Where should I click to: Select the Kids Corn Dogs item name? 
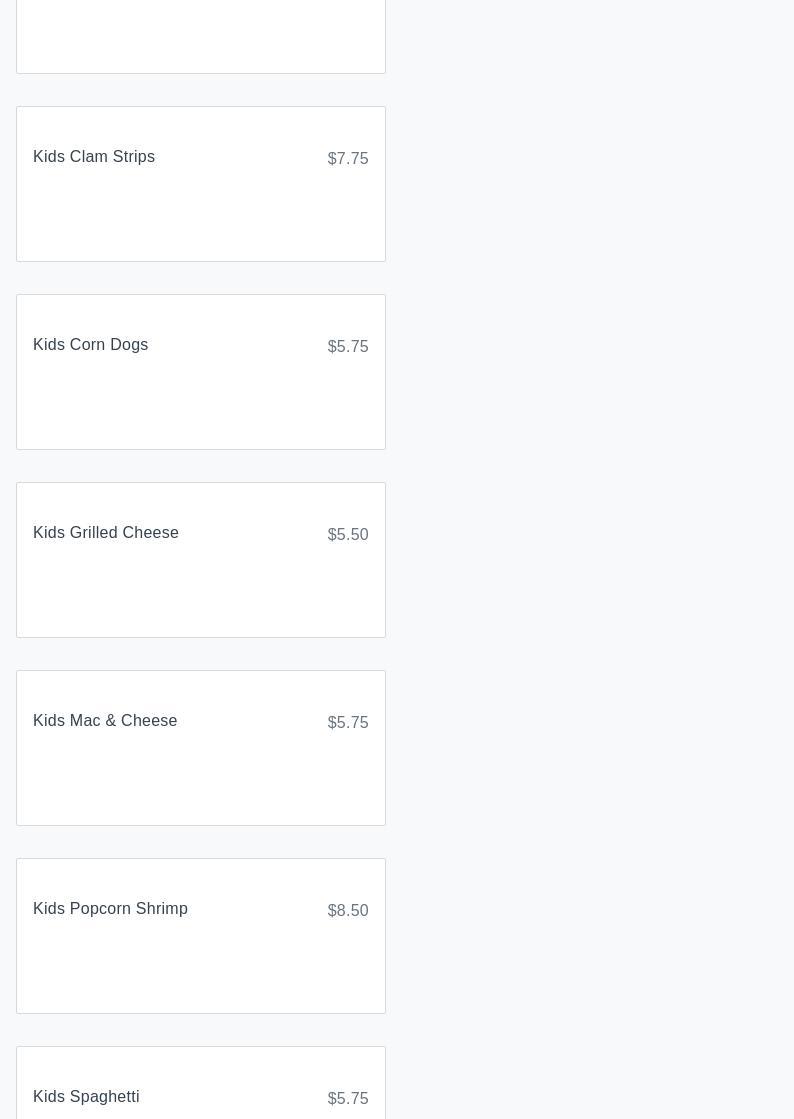(91, 345)
